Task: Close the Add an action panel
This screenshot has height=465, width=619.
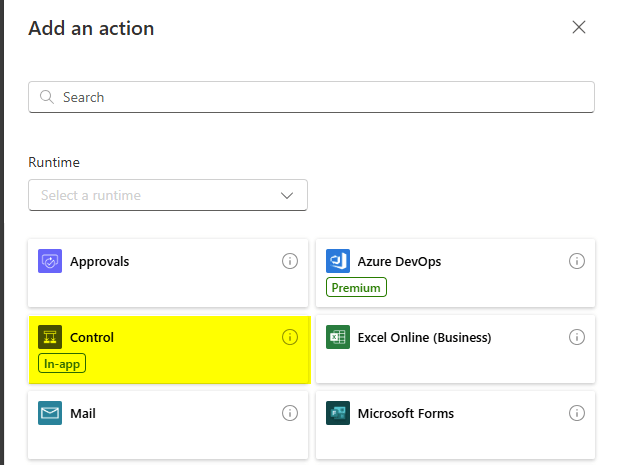Action: [578, 27]
